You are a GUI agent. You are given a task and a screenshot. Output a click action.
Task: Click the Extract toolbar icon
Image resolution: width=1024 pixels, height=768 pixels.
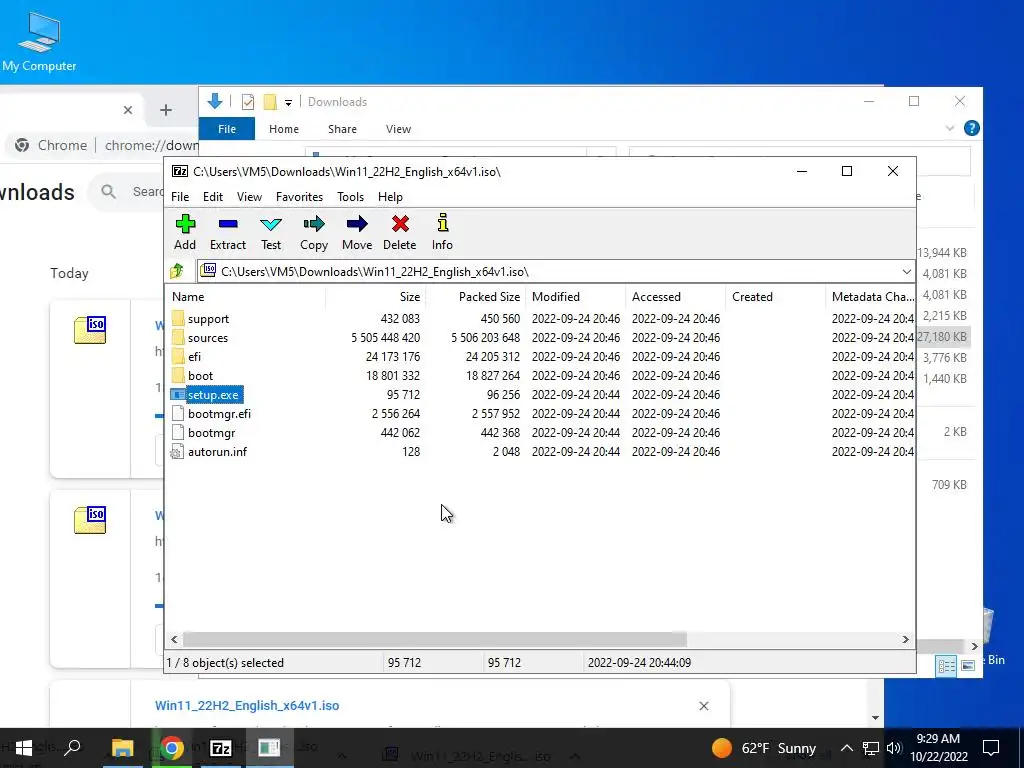(x=228, y=224)
